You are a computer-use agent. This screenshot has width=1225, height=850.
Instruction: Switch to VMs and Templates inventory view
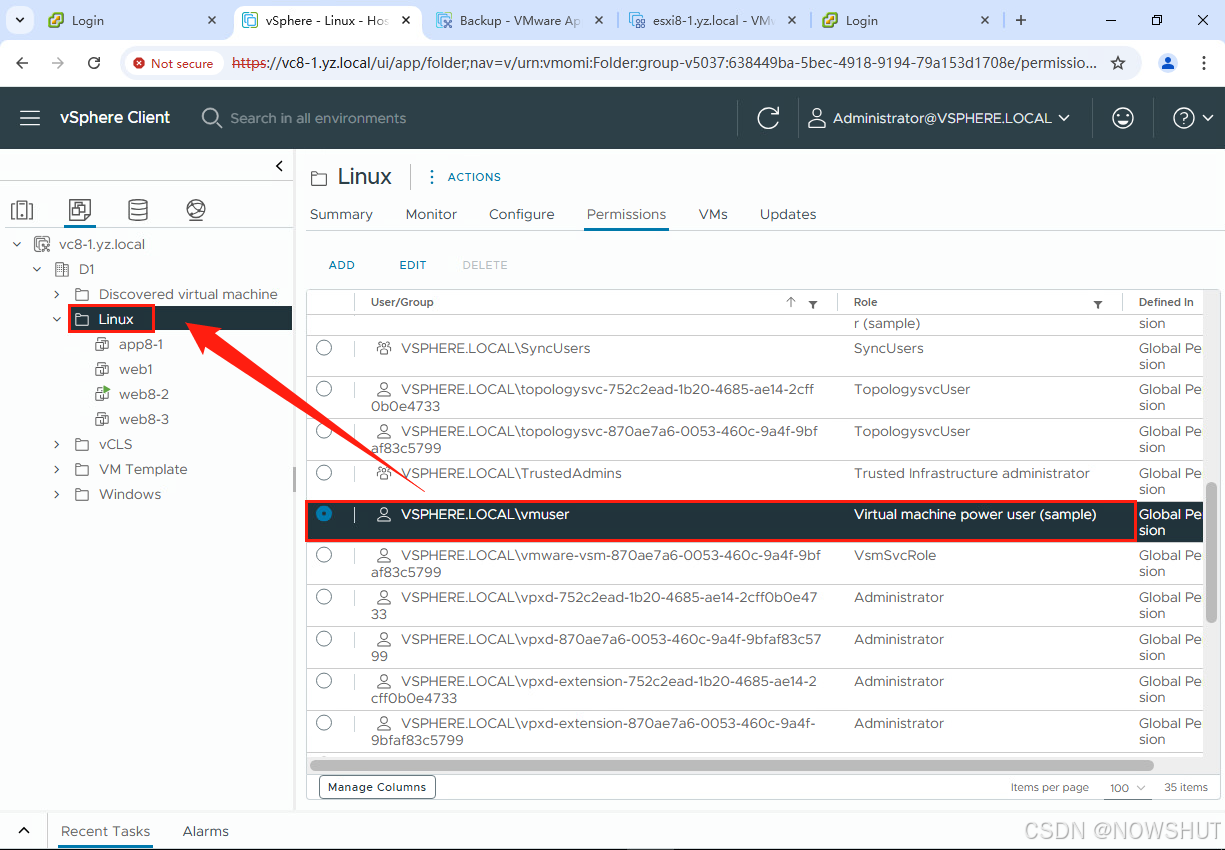tap(80, 210)
